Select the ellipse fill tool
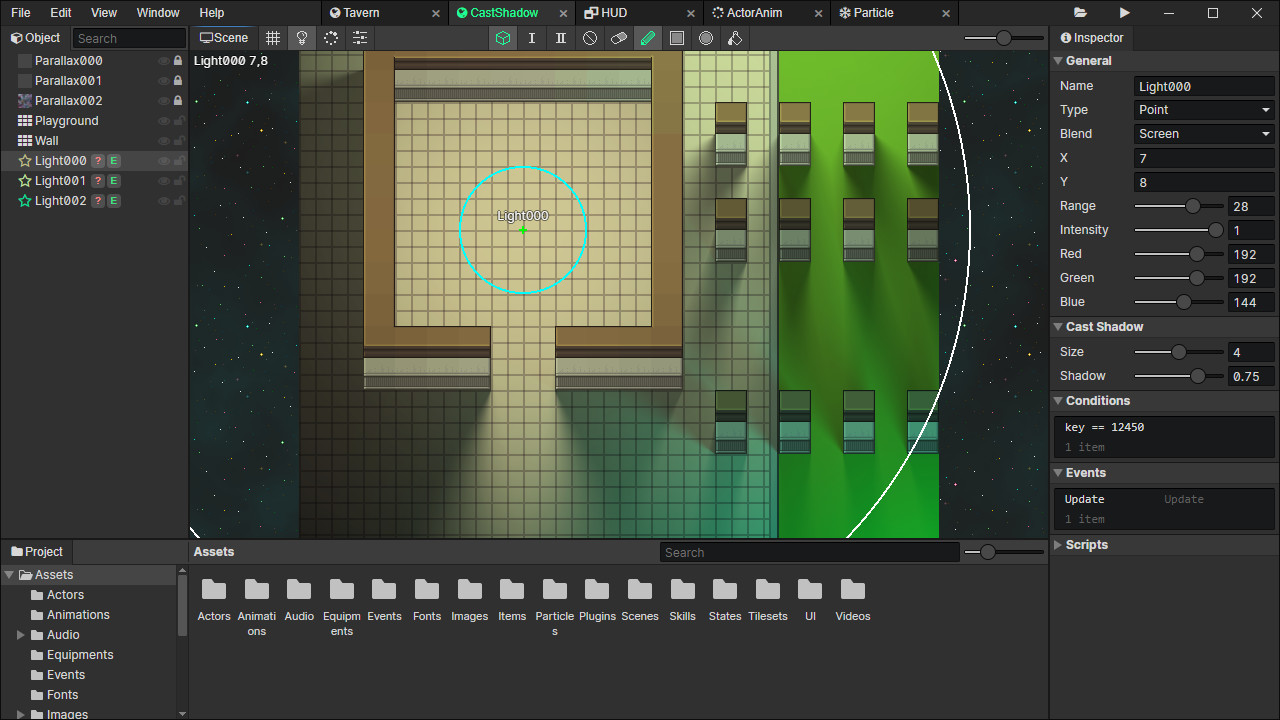 [x=706, y=37]
